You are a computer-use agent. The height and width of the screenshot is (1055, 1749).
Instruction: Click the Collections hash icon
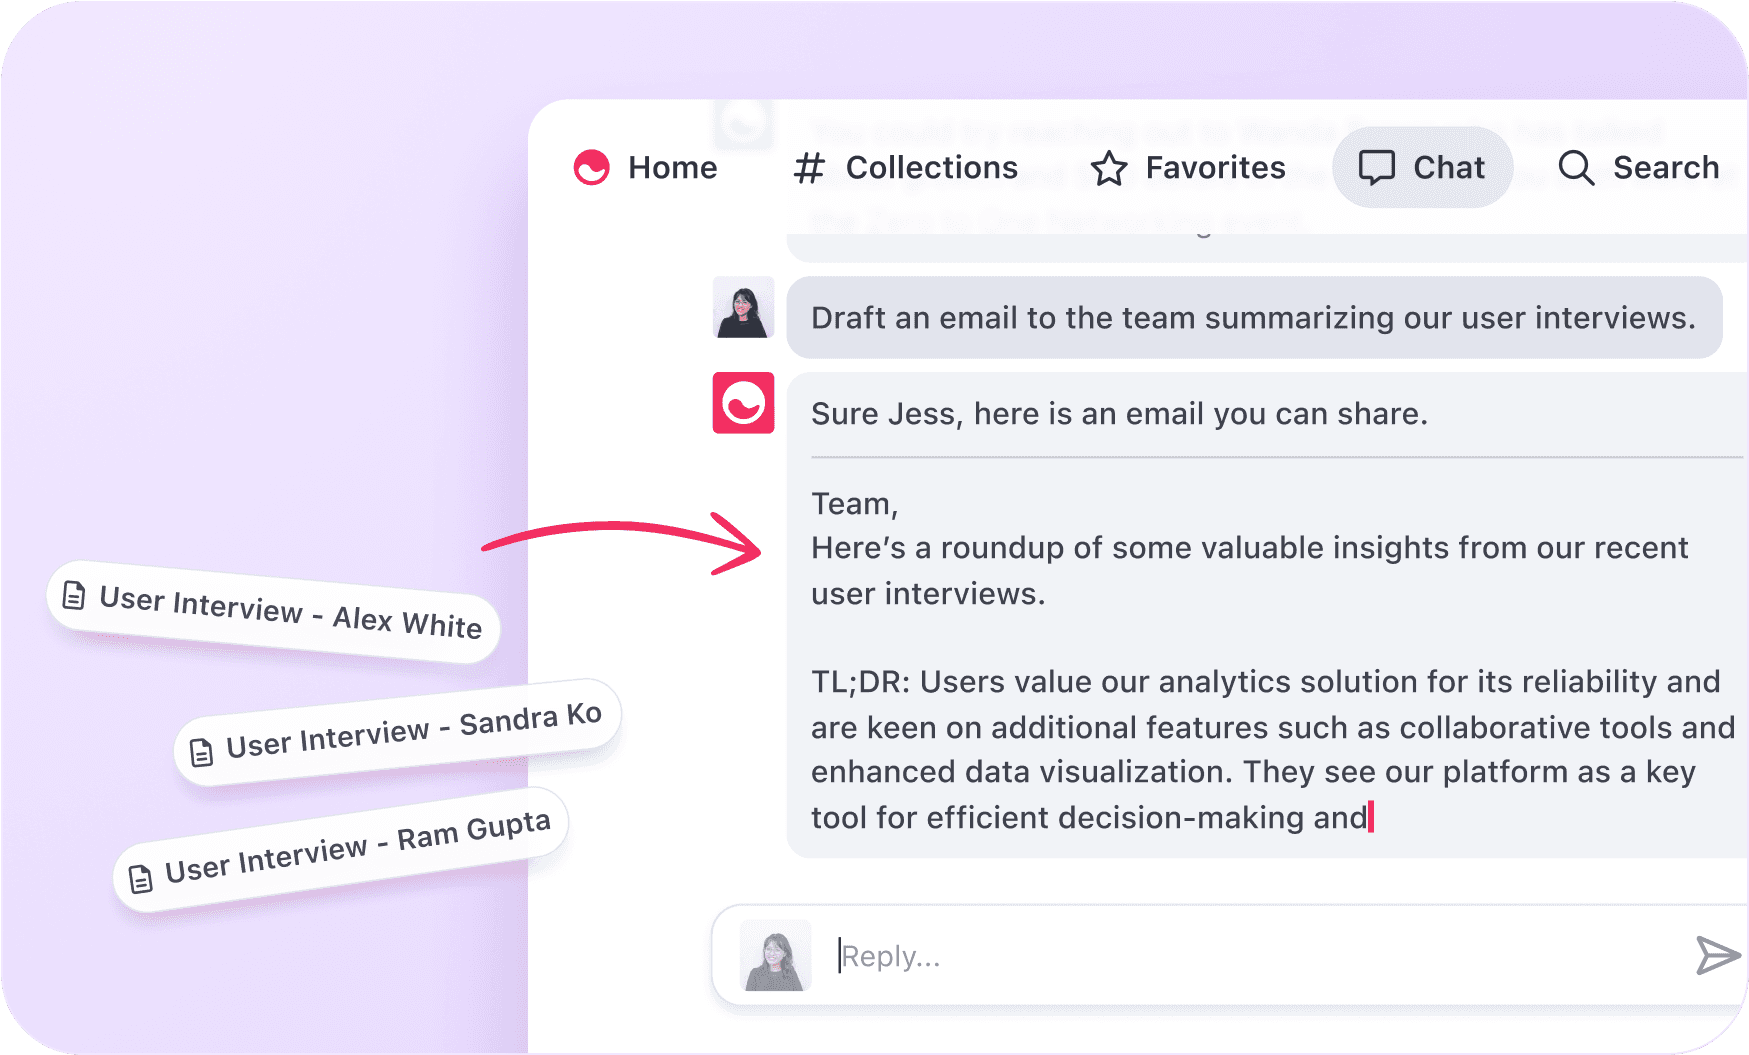tap(808, 168)
